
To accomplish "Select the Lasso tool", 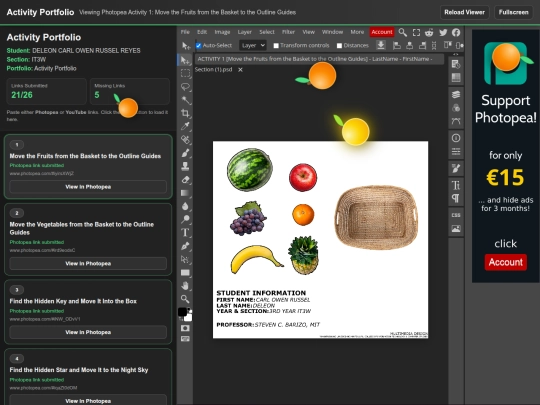I will coord(185,86).
